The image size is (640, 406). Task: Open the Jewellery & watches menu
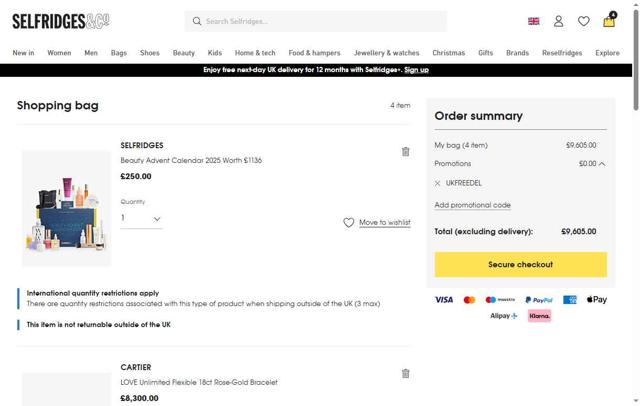(386, 53)
